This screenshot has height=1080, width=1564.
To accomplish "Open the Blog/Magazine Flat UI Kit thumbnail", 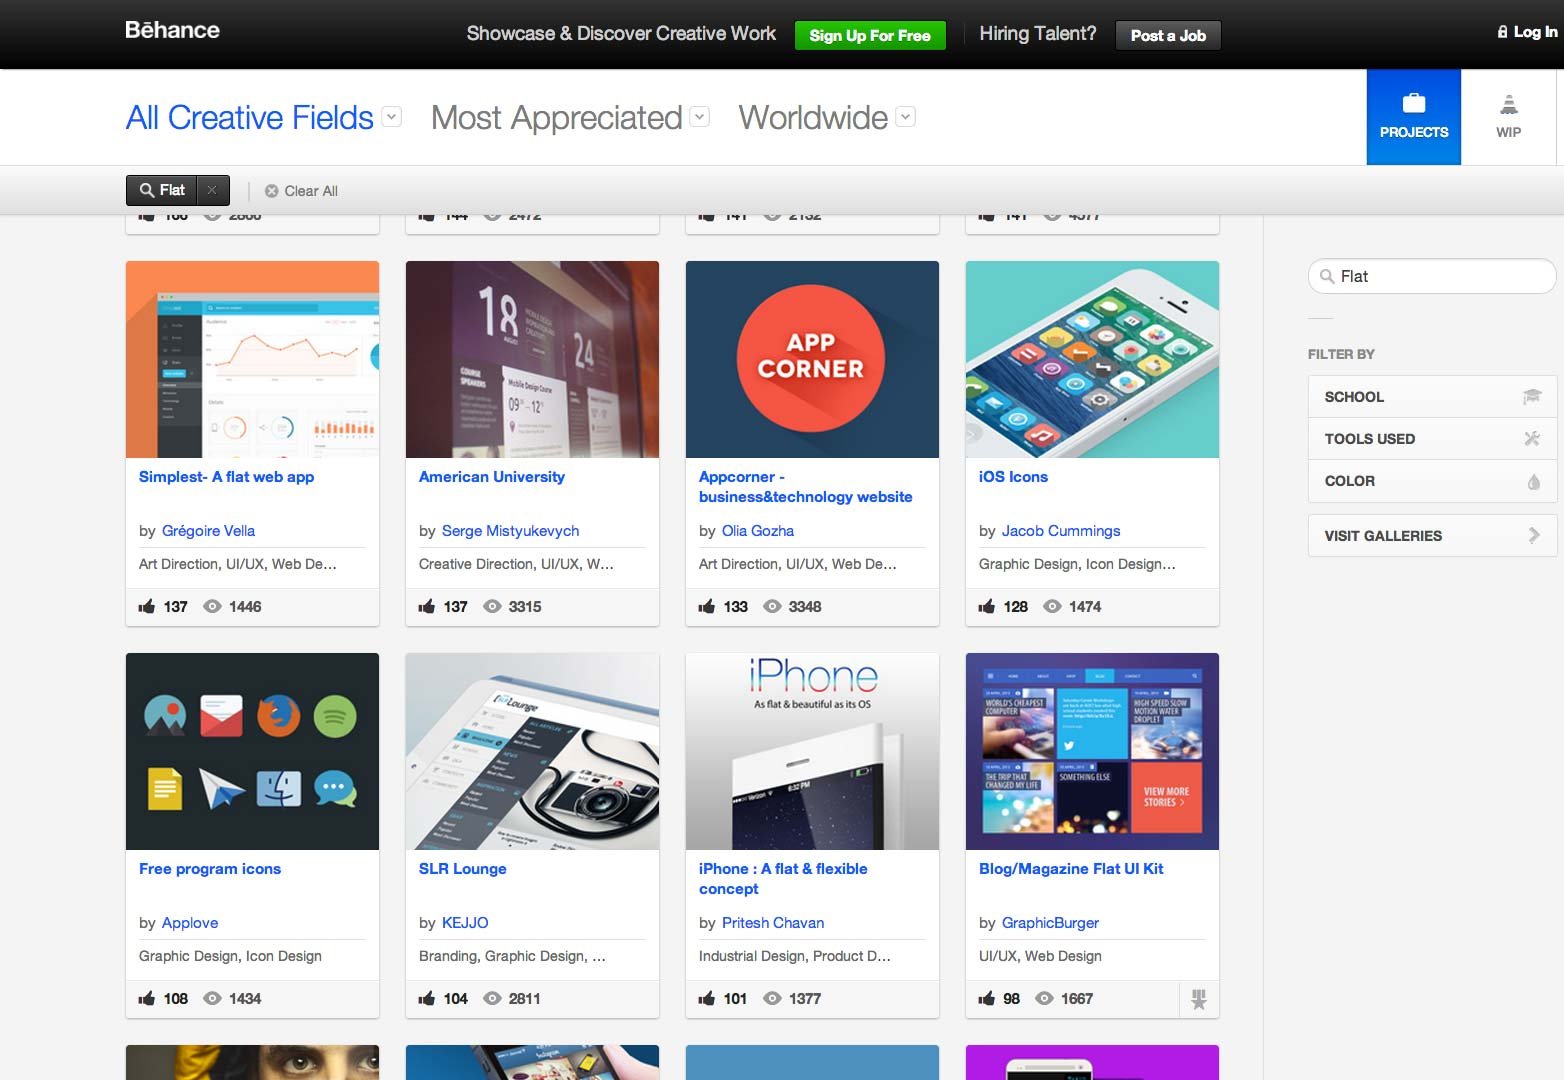I will [1092, 751].
